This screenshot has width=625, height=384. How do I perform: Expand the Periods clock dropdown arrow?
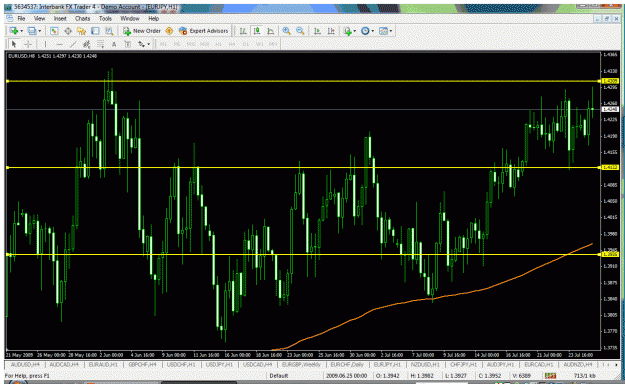pos(372,31)
